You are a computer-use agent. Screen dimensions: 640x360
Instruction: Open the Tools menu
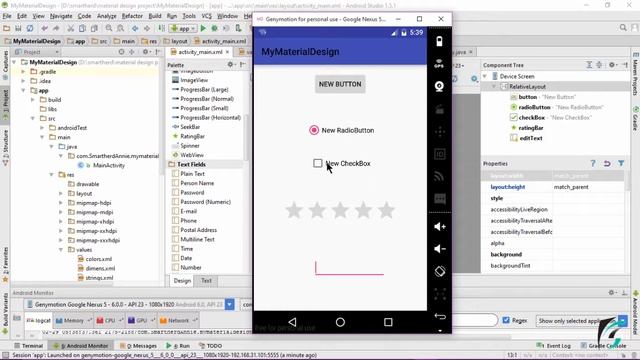[189, 16]
